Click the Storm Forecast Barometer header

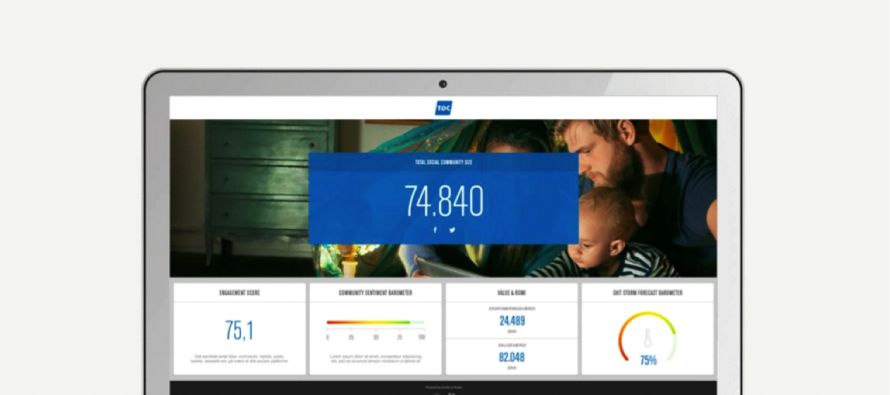[x=648, y=293]
